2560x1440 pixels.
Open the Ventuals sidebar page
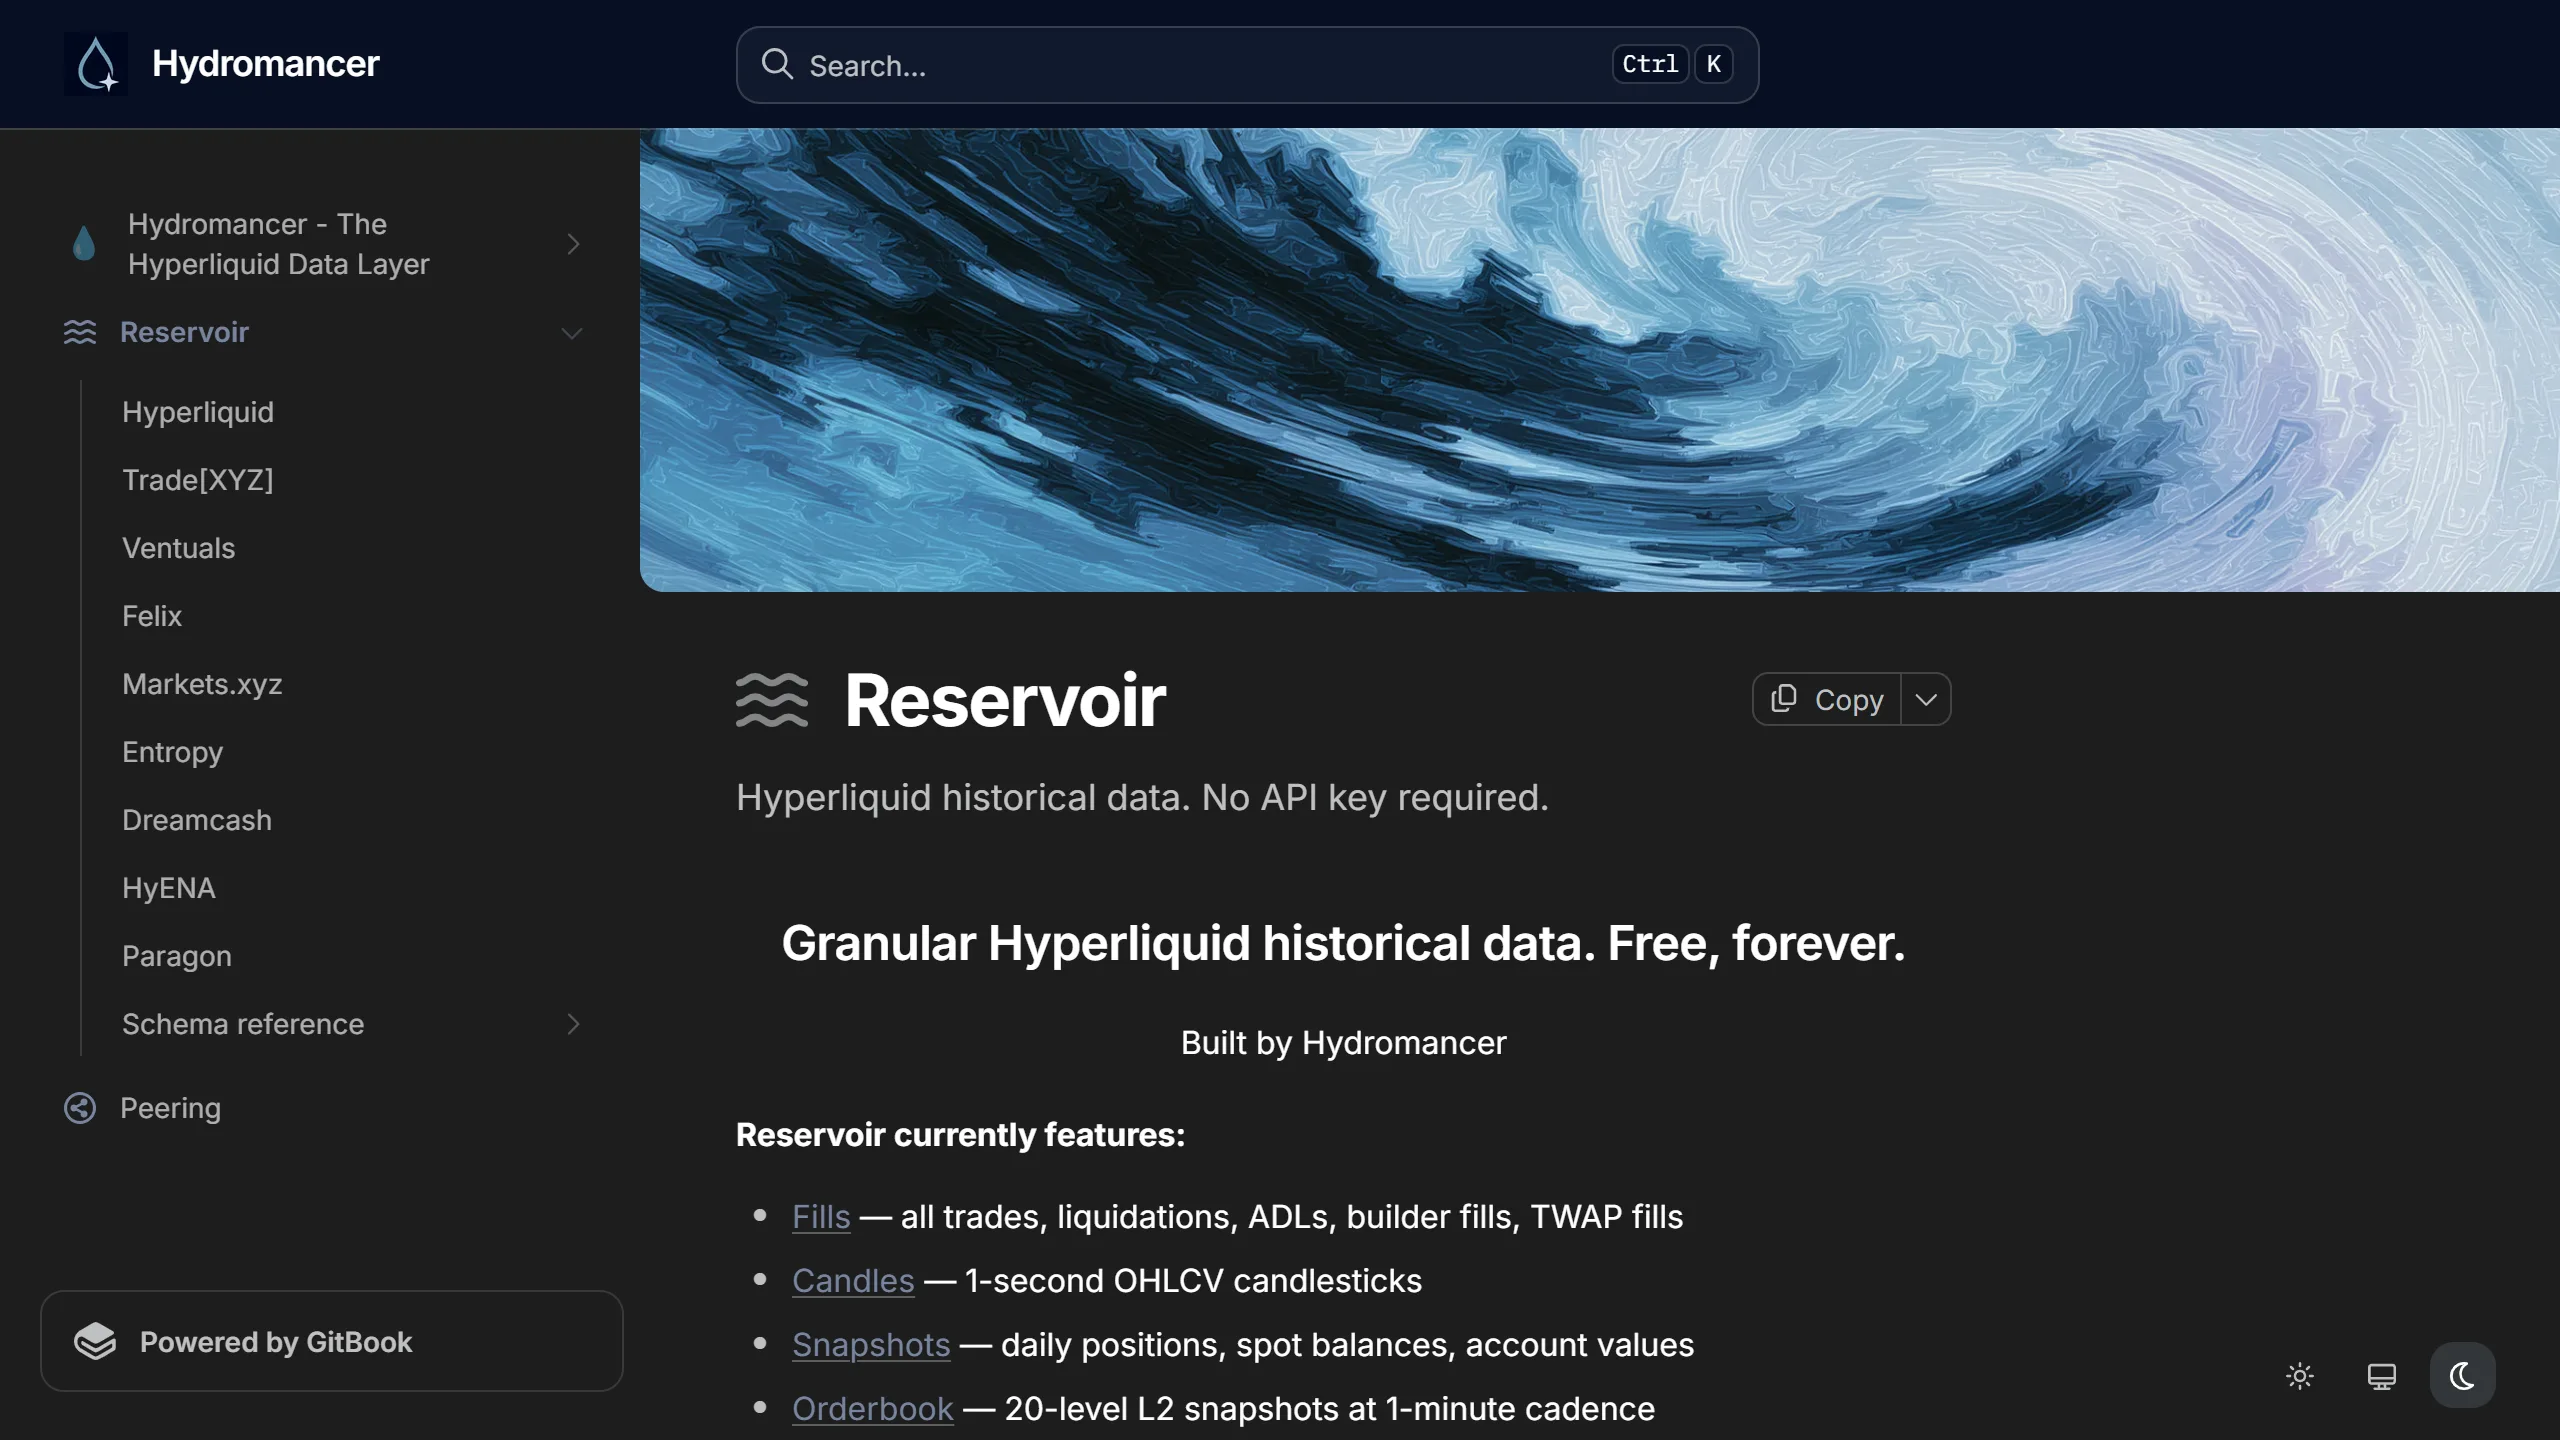click(179, 548)
